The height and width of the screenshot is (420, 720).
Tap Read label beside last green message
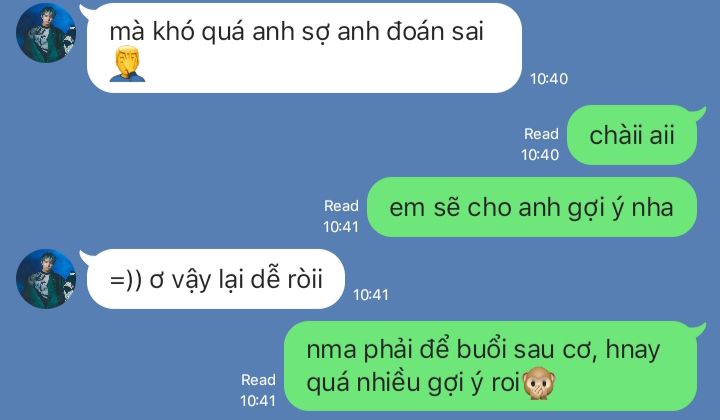pos(259,380)
